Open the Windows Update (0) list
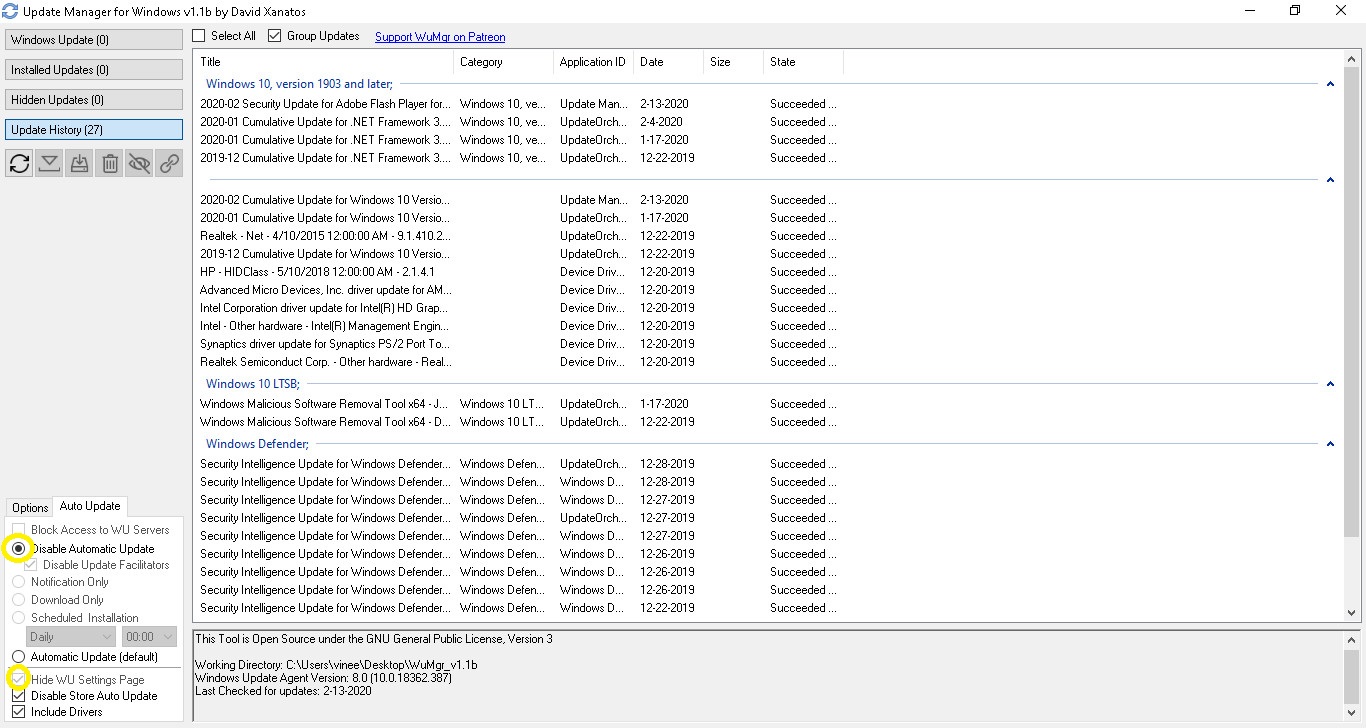 94,40
